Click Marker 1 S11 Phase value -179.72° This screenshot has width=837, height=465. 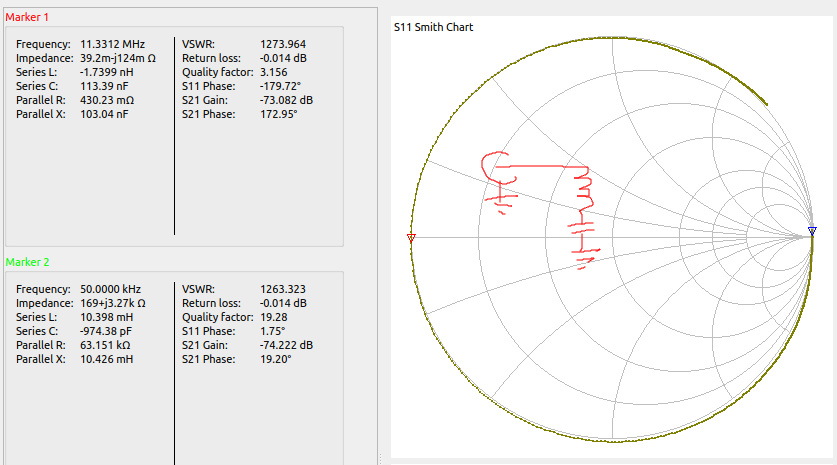(x=283, y=87)
